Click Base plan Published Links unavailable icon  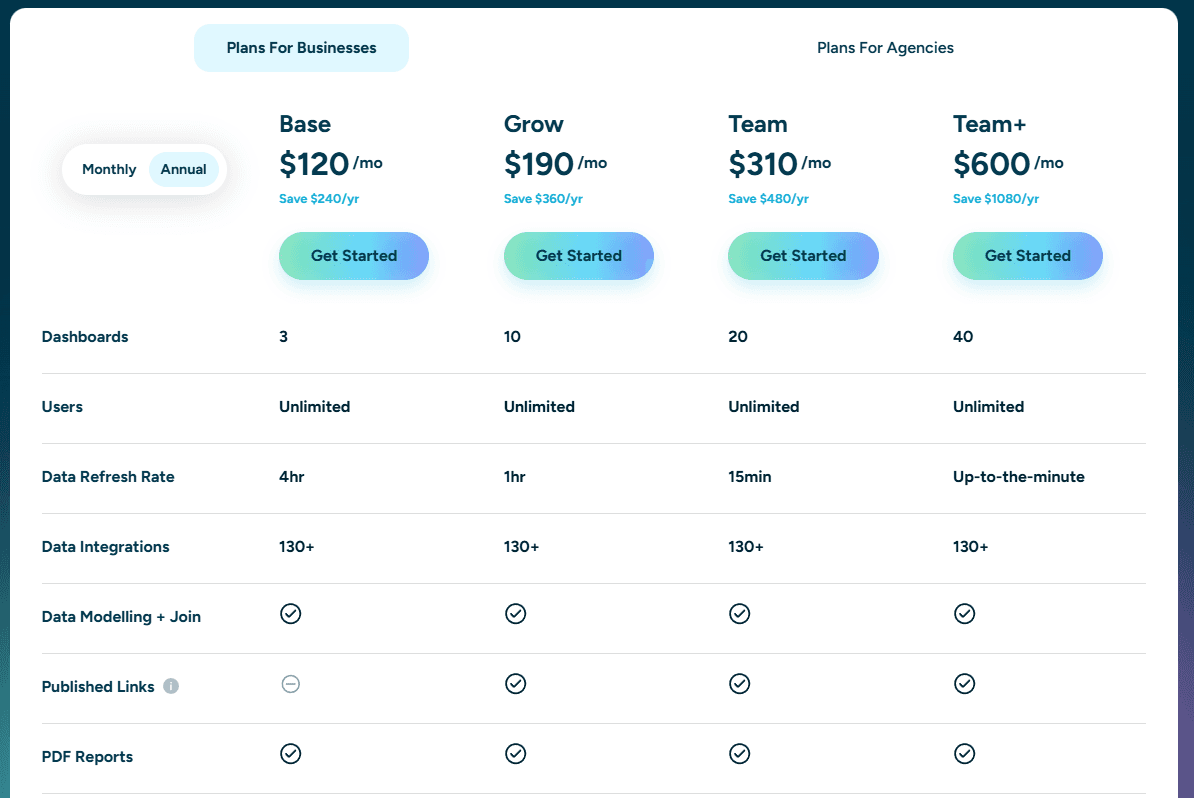pyautogui.click(x=290, y=684)
